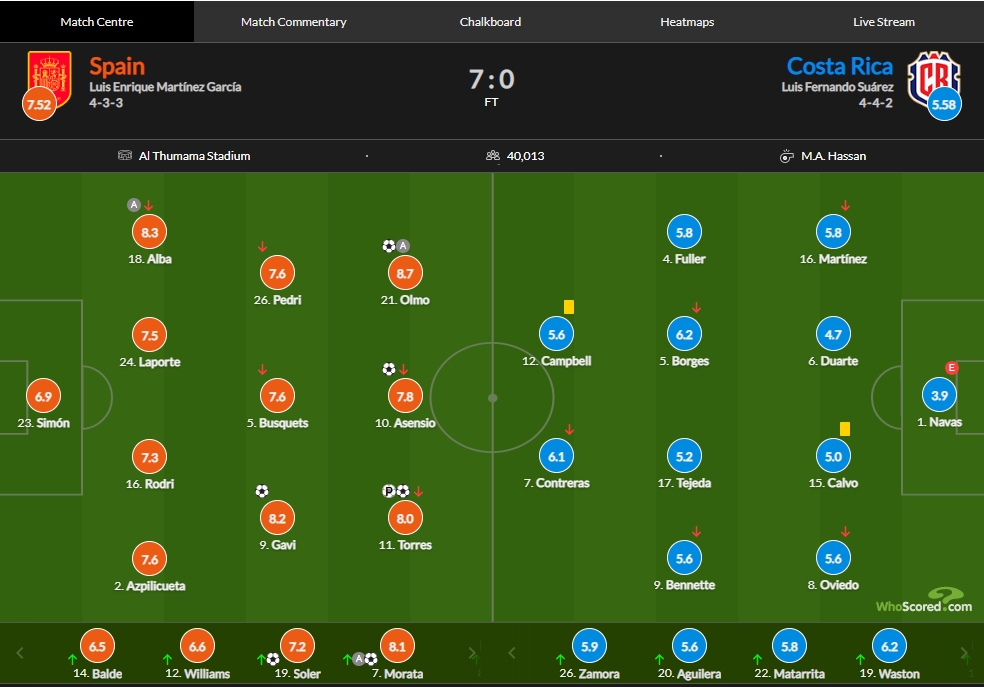Click Navas's red error icon
Image resolution: width=984 pixels, height=687 pixels.
click(x=951, y=368)
